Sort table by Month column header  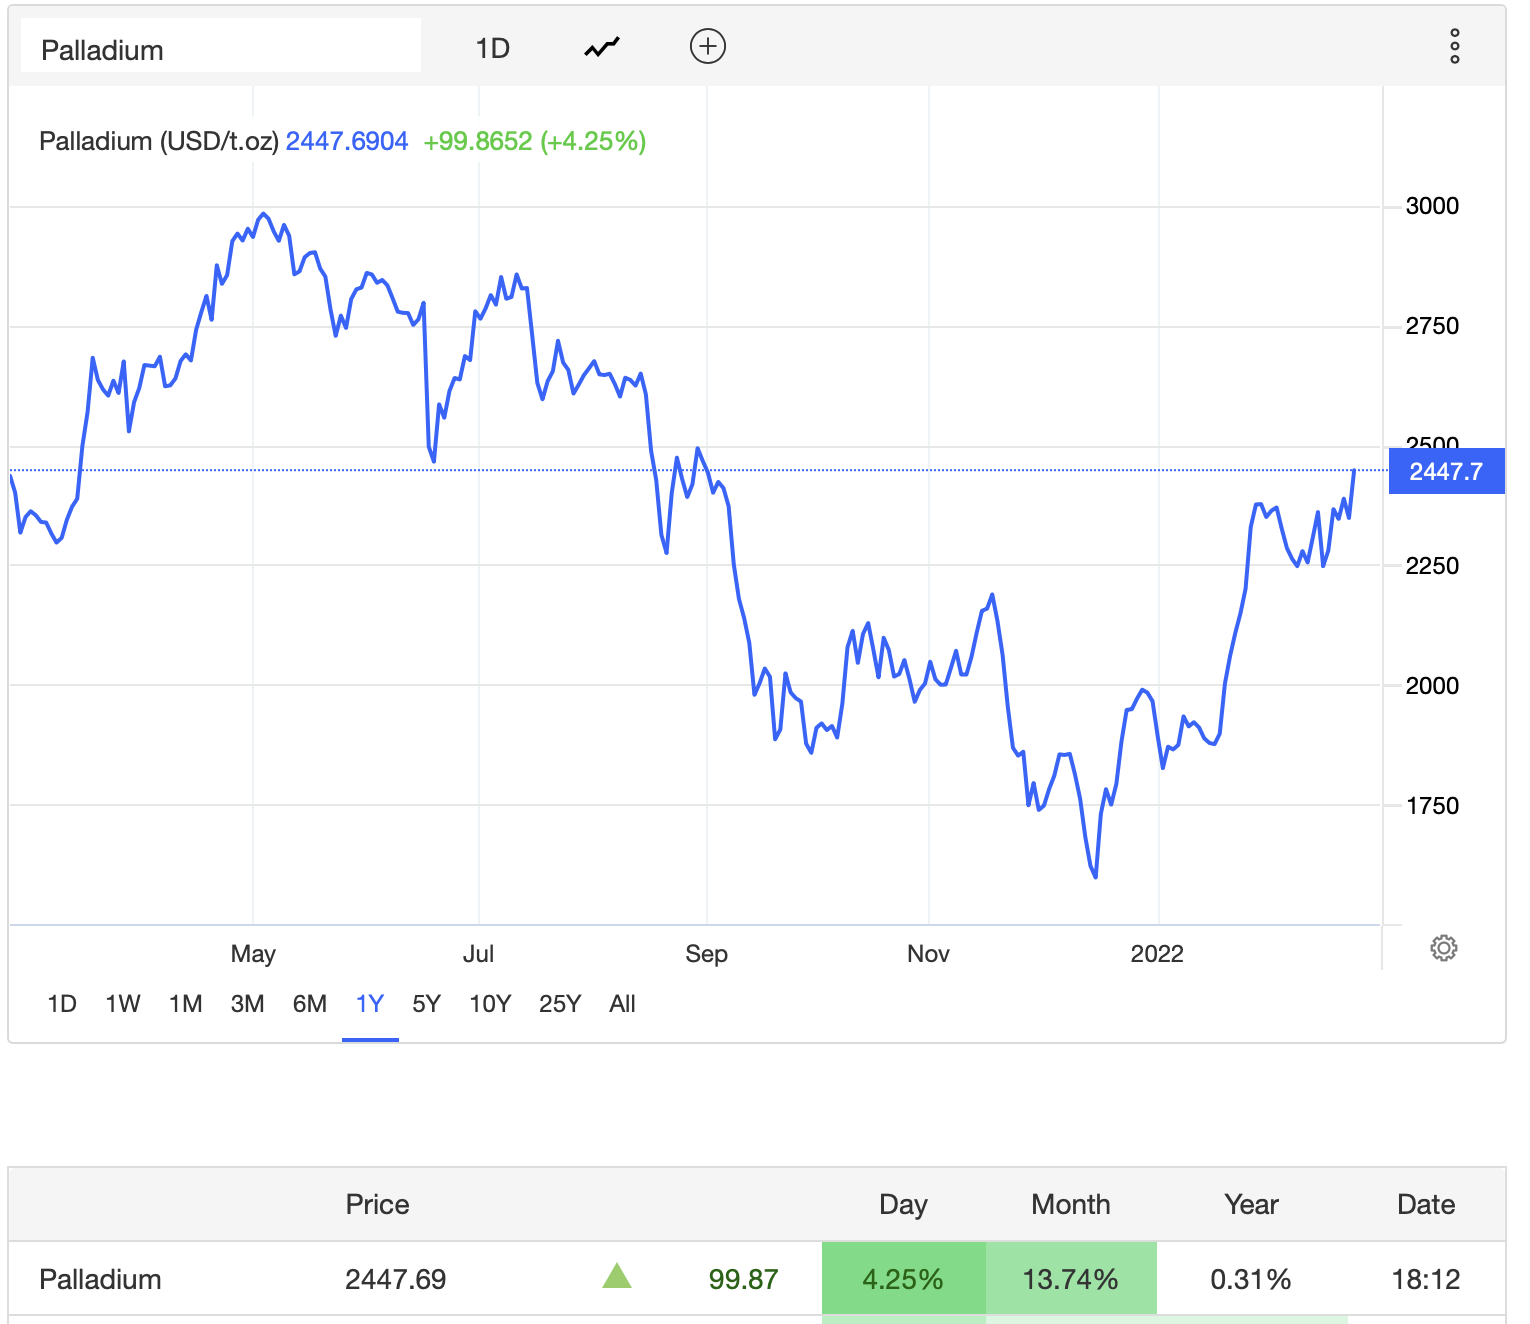click(1070, 1204)
